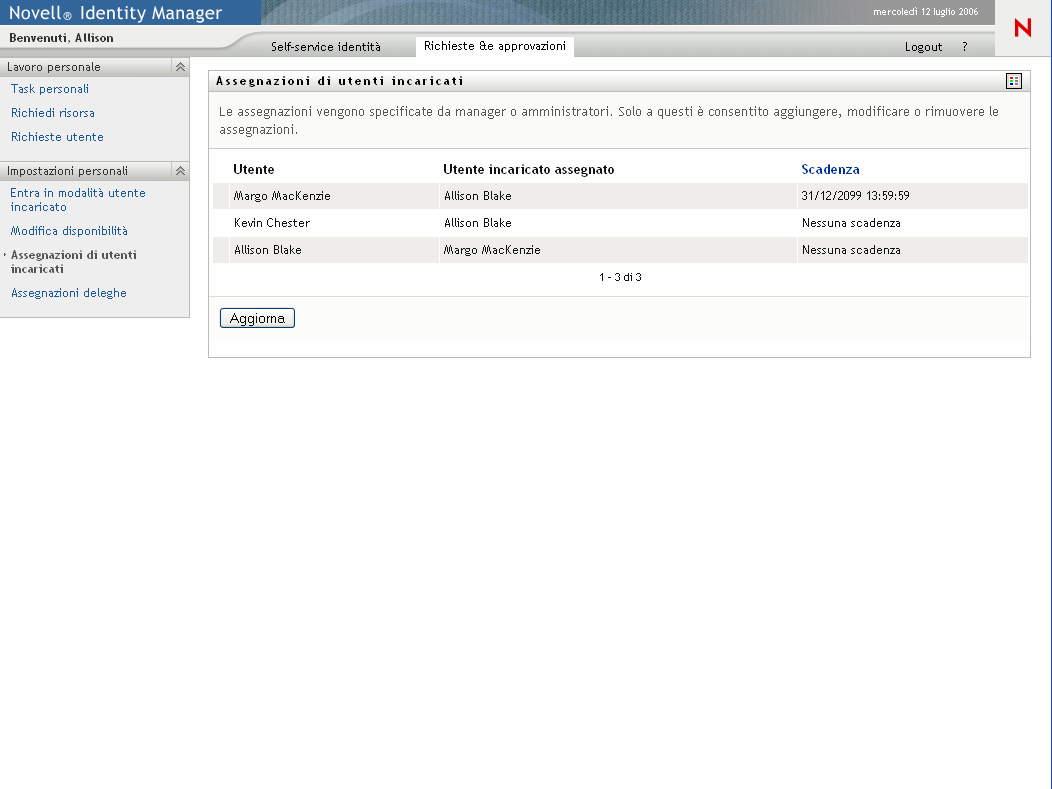Open Task personali link
Image resolution: width=1052 pixels, height=789 pixels.
(50, 89)
